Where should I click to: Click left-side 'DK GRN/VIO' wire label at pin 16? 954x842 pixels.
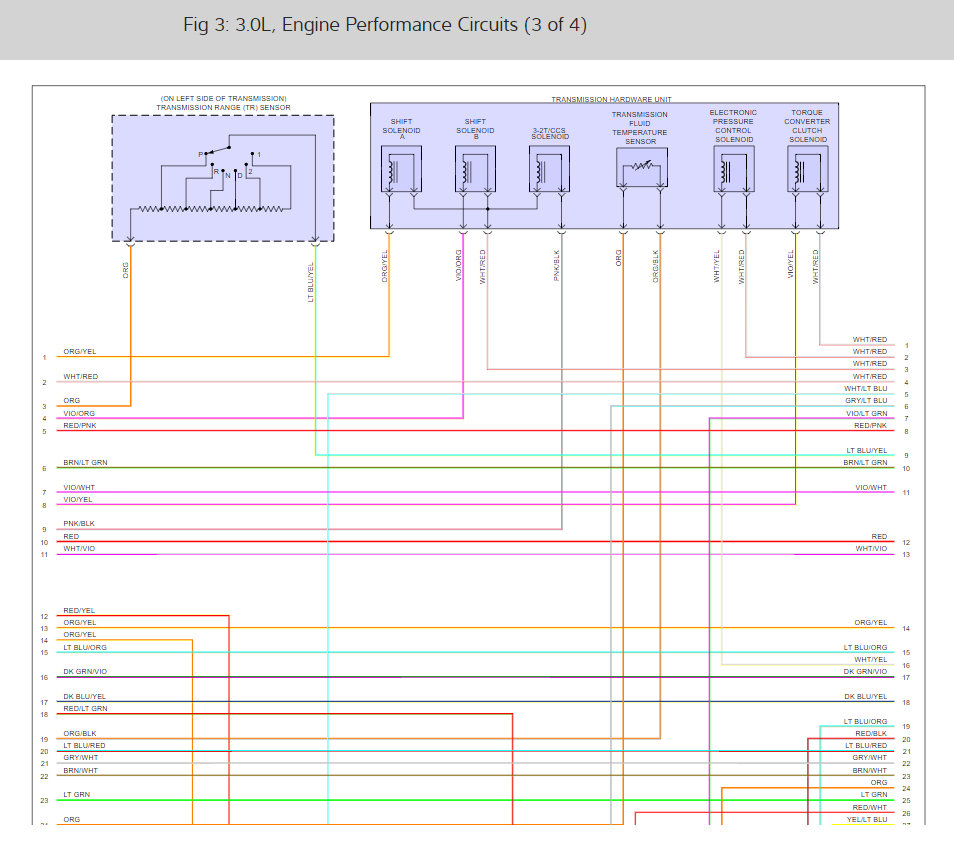point(85,672)
